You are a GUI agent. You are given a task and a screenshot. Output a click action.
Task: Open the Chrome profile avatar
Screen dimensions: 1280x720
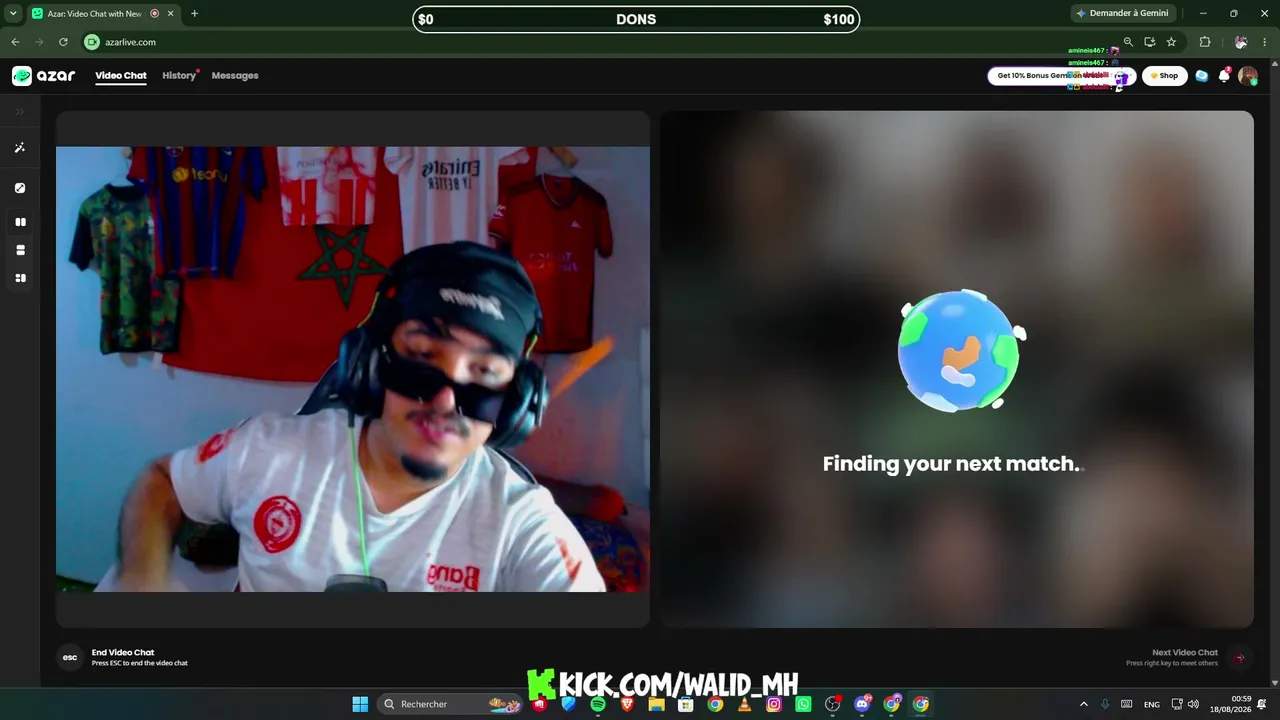tap(1241, 42)
